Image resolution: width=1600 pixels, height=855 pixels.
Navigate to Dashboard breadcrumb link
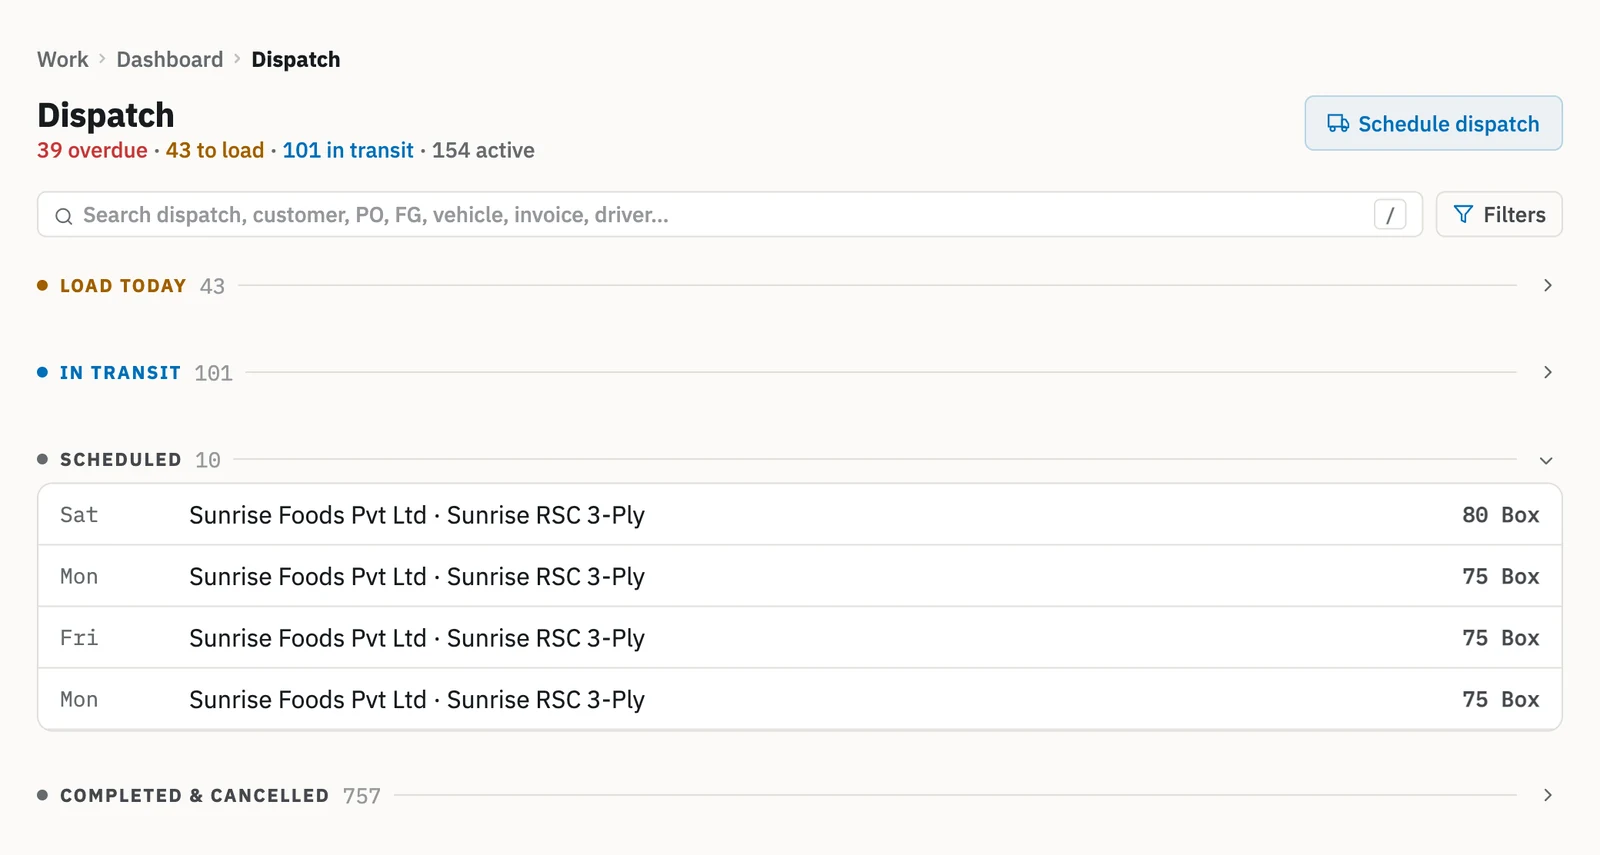(x=170, y=60)
